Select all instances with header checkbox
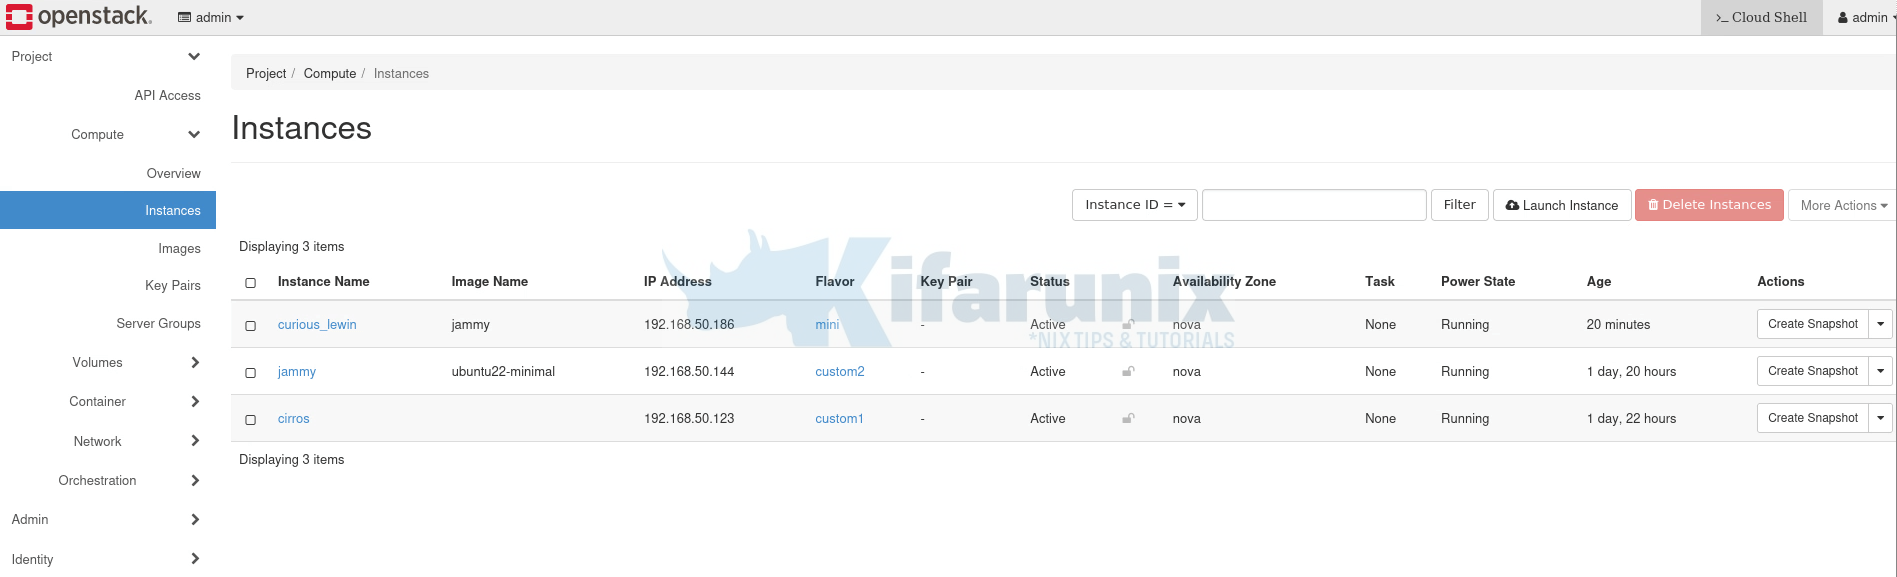The height and width of the screenshot is (577, 1897). (x=251, y=283)
